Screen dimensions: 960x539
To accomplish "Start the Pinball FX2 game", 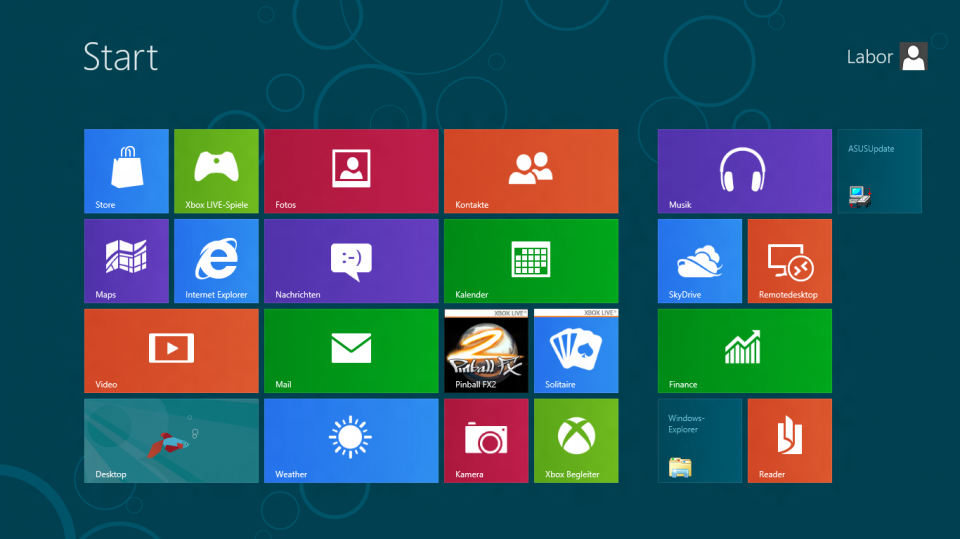I will [x=486, y=351].
